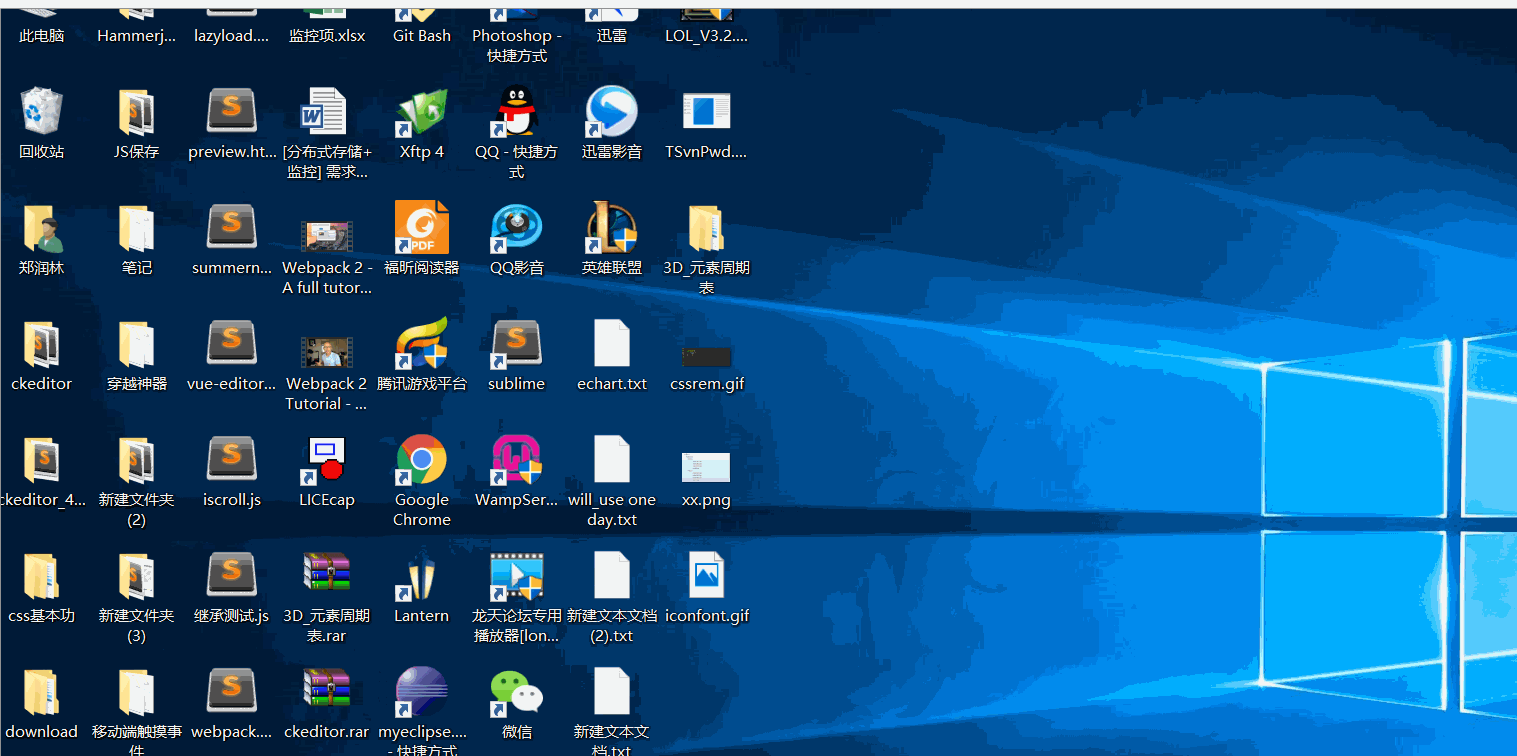Click the Hammerj... file label
The height and width of the screenshot is (756, 1517).
(x=136, y=36)
